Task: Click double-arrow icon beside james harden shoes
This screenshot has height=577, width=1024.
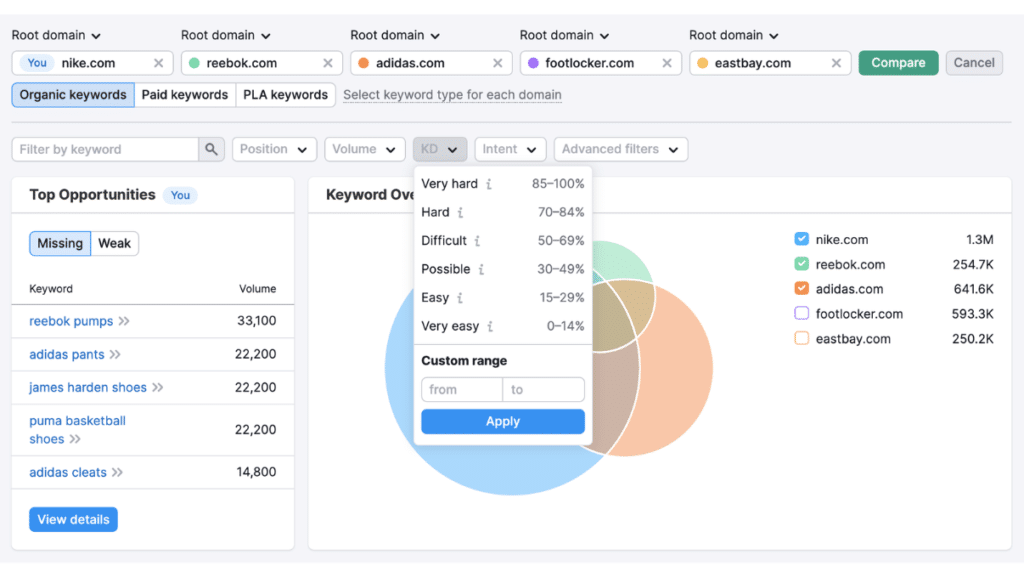Action: 157,388
